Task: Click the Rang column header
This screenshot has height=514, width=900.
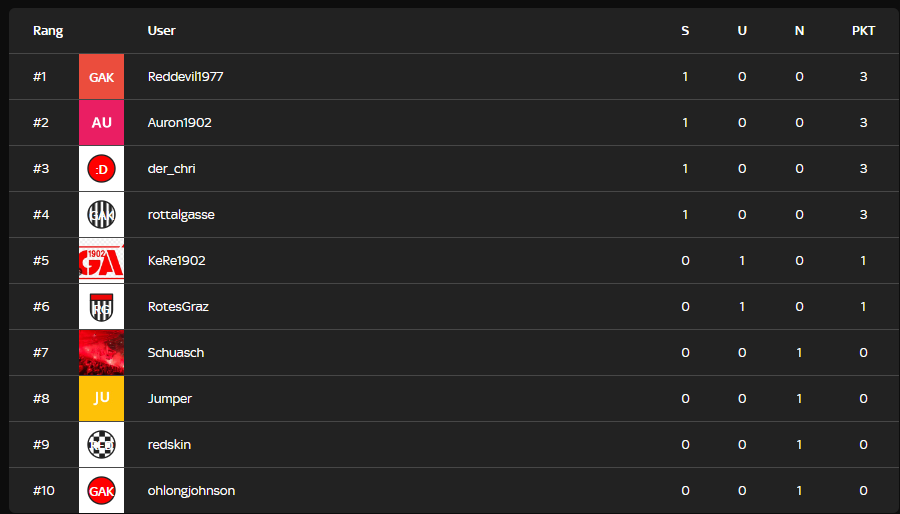Action: 48,31
